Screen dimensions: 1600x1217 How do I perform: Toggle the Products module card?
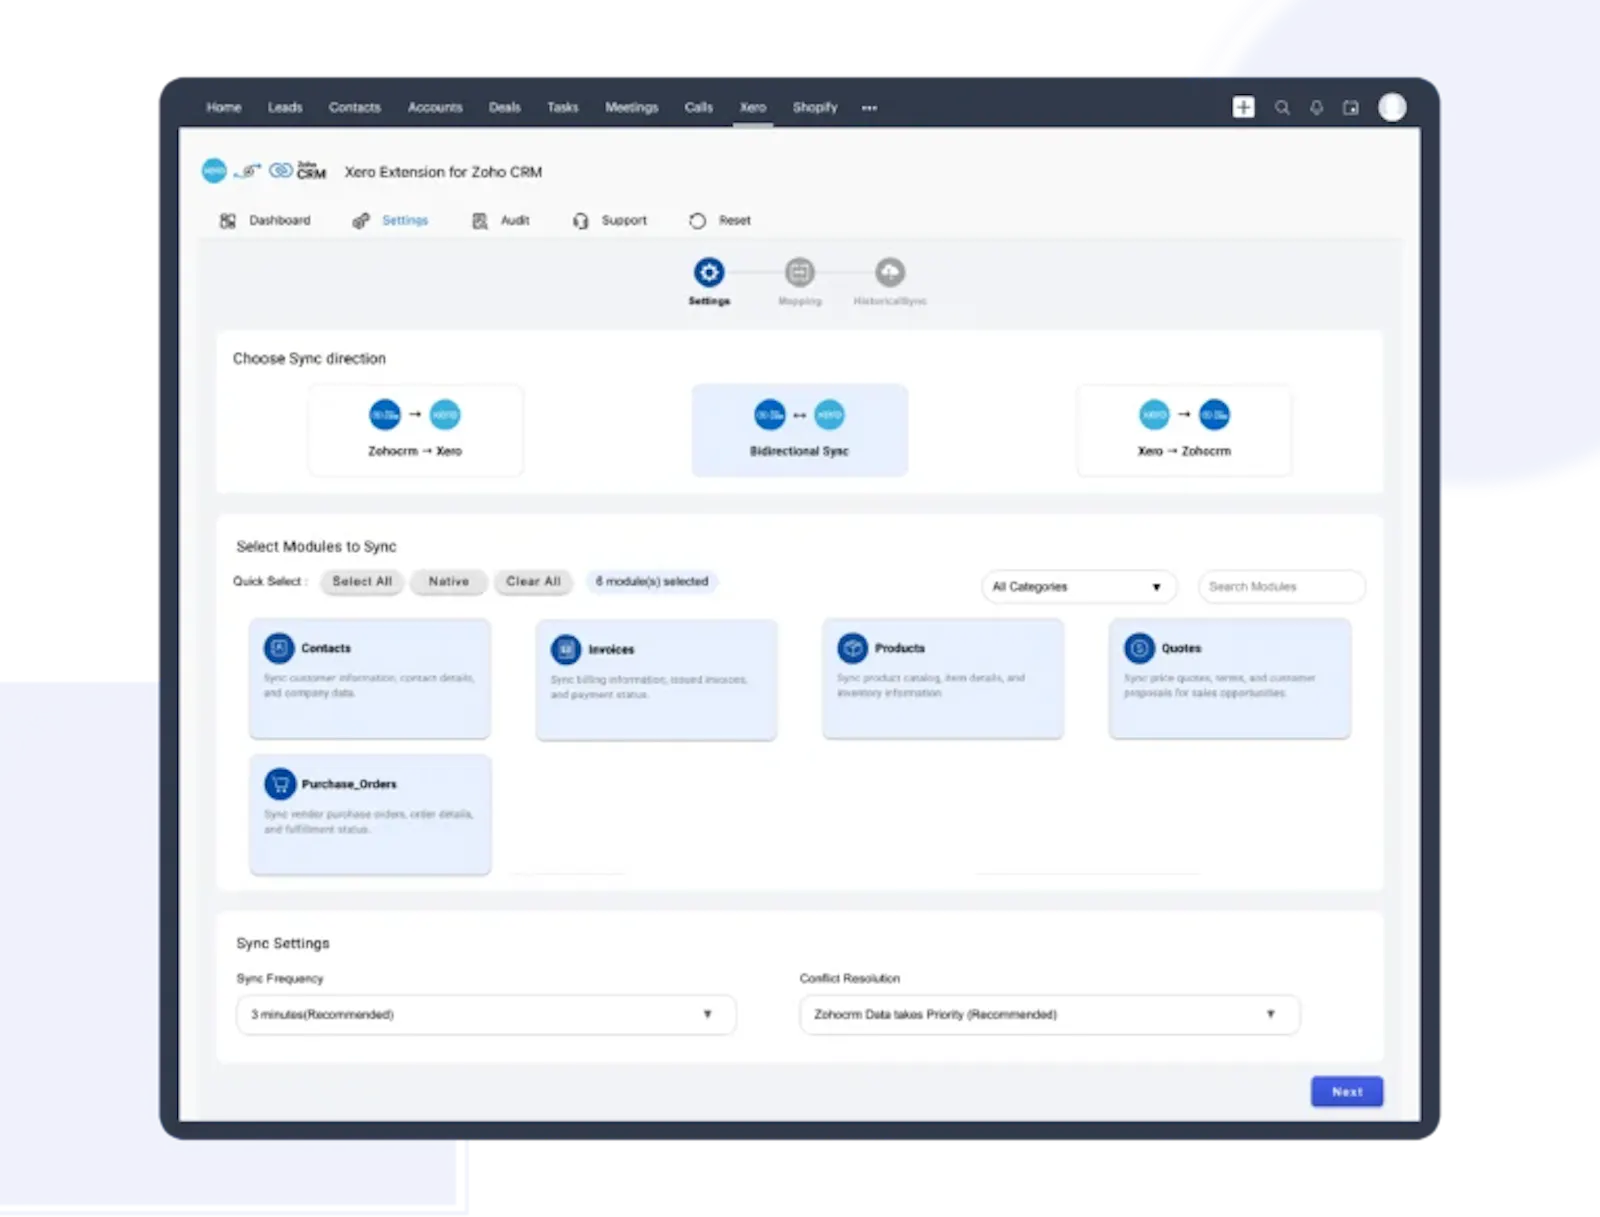coord(943,678)
